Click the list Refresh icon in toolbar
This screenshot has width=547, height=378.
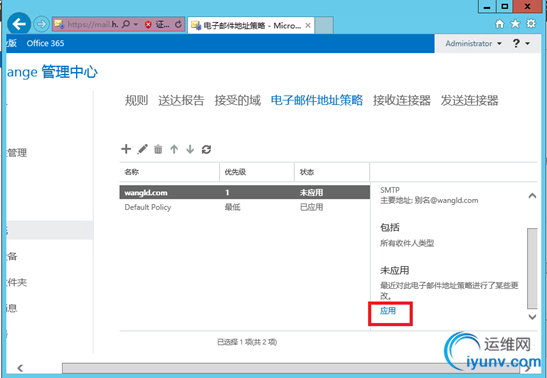(x=206, y=149)
